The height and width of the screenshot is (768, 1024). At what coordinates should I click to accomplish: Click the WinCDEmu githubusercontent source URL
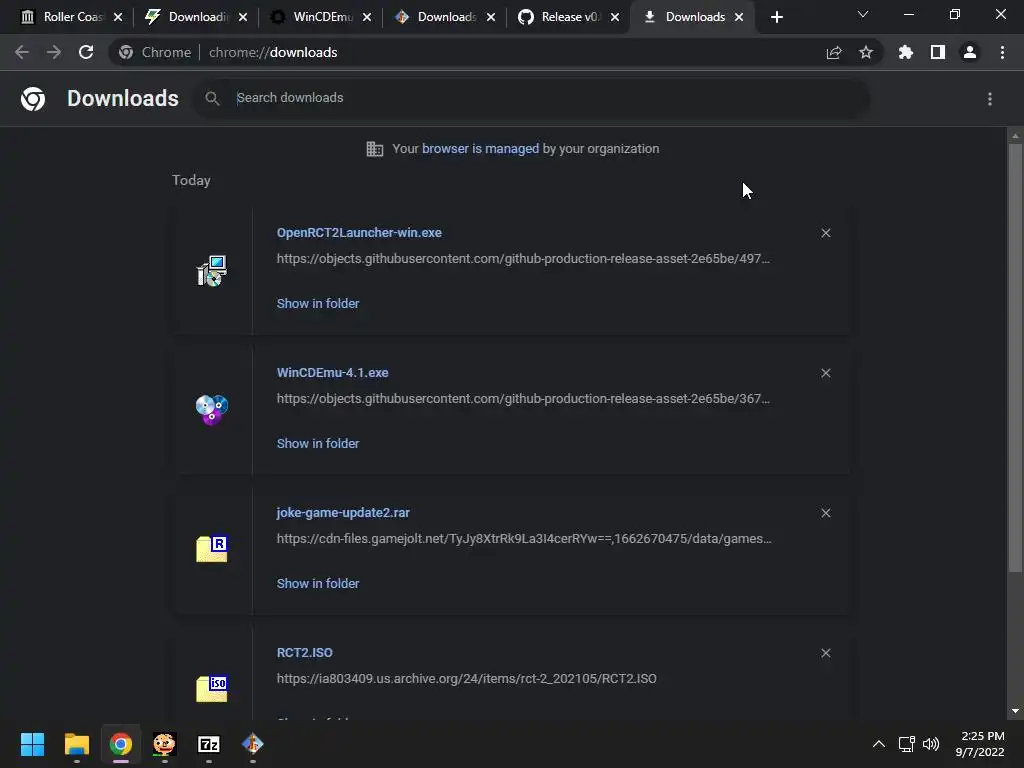pyautogui.click(x=523, y=399)
